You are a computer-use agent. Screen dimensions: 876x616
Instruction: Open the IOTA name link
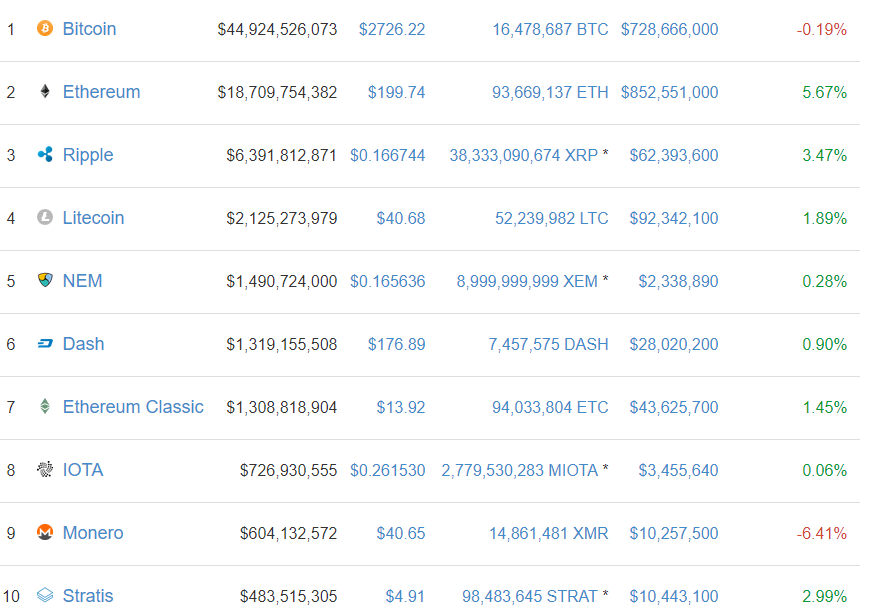(83, 470)
